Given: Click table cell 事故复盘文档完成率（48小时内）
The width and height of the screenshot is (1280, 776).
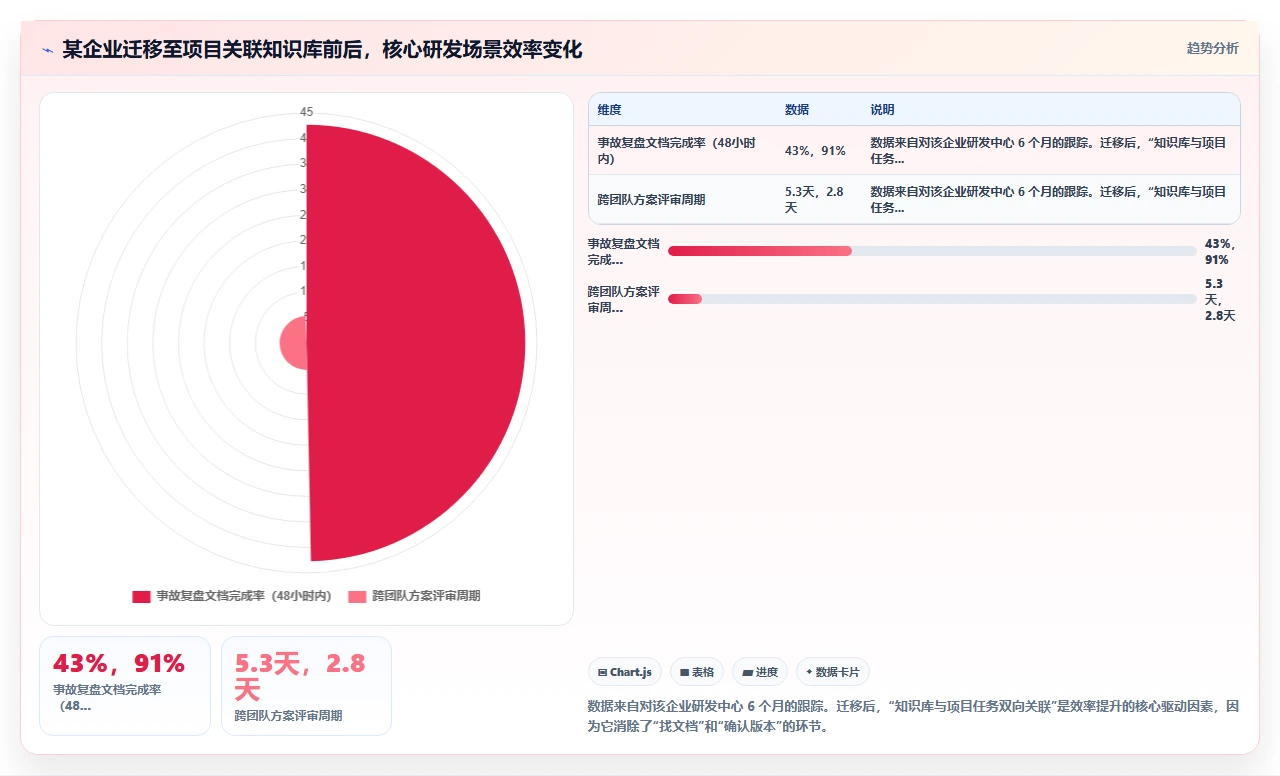Looking at the screenshot, I should pyautogui.click(x=683, y=151).
